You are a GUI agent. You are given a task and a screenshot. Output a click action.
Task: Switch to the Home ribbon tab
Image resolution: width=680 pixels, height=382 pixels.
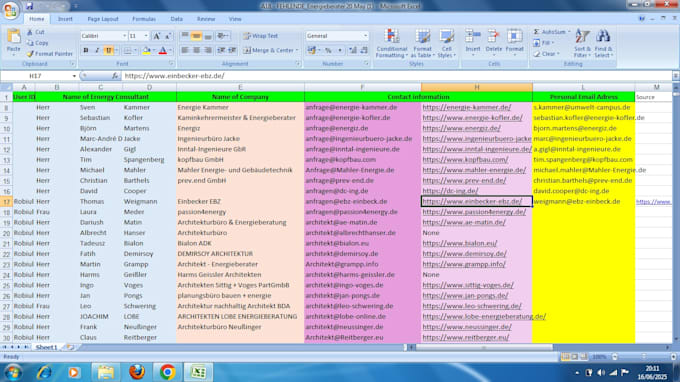pyautogui.click(x=36, y=19)
